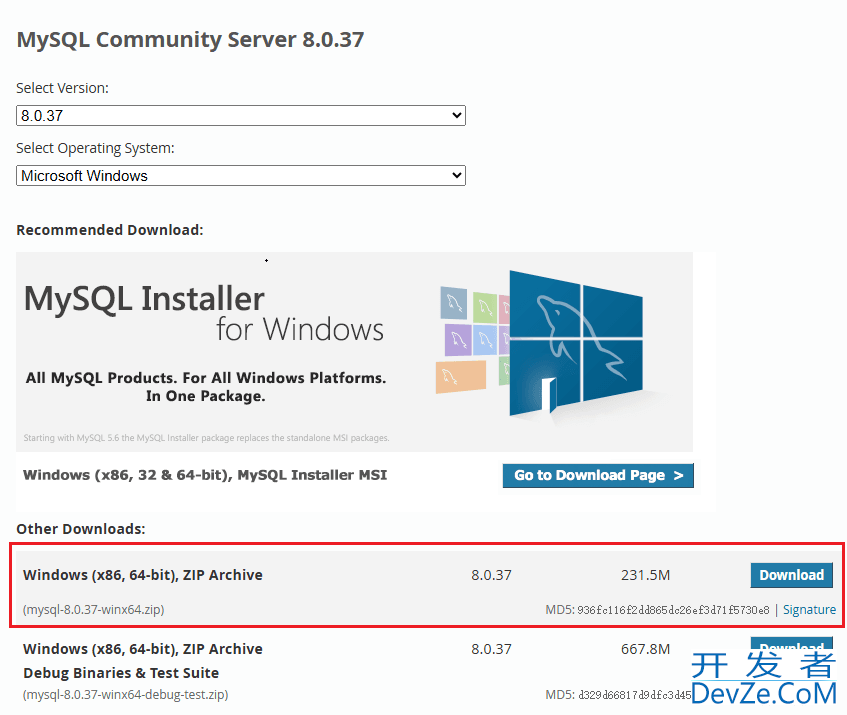Click the Select Version label

(x=62, y=88)
